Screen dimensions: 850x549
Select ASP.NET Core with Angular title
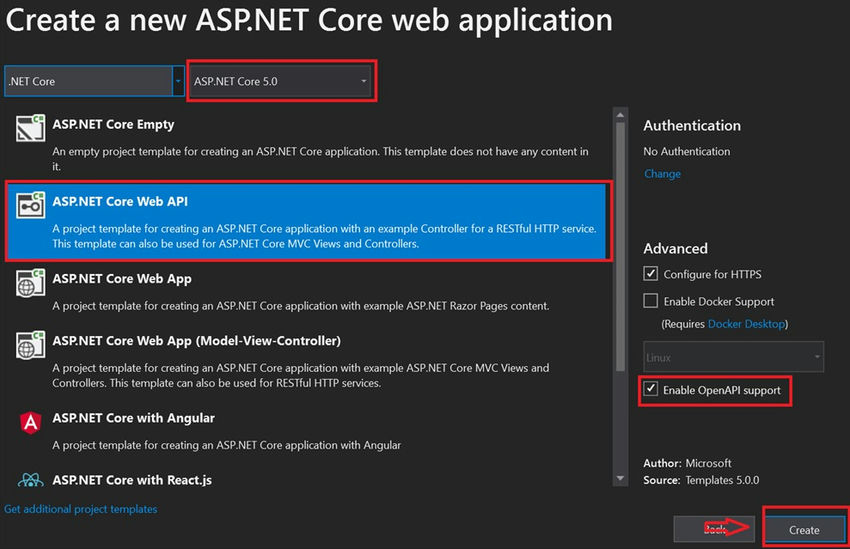point(133,418)
